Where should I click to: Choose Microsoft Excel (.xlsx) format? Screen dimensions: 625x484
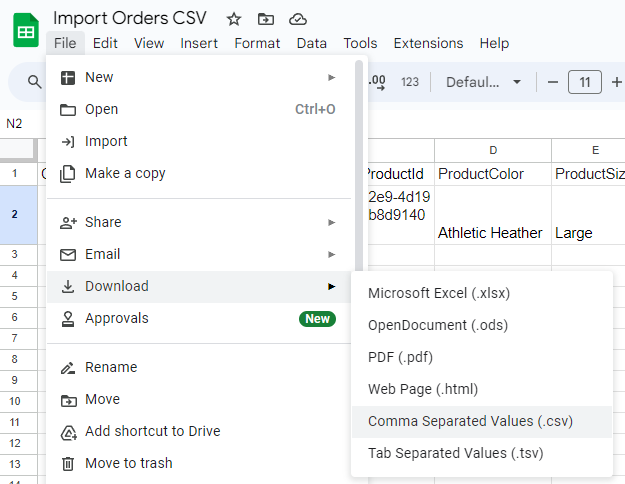437,293
